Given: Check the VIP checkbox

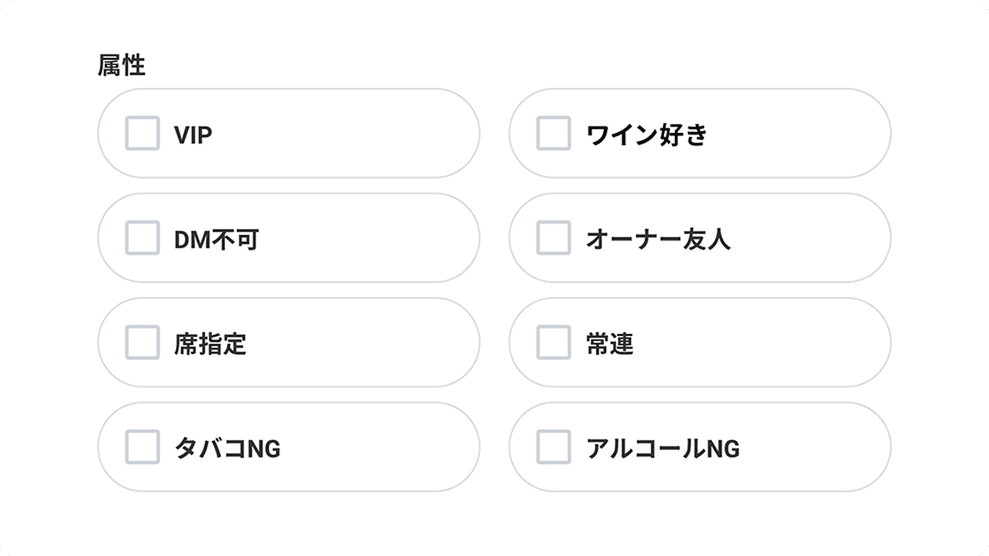Looking at the screenshot, I should click(x=142, y=133).
